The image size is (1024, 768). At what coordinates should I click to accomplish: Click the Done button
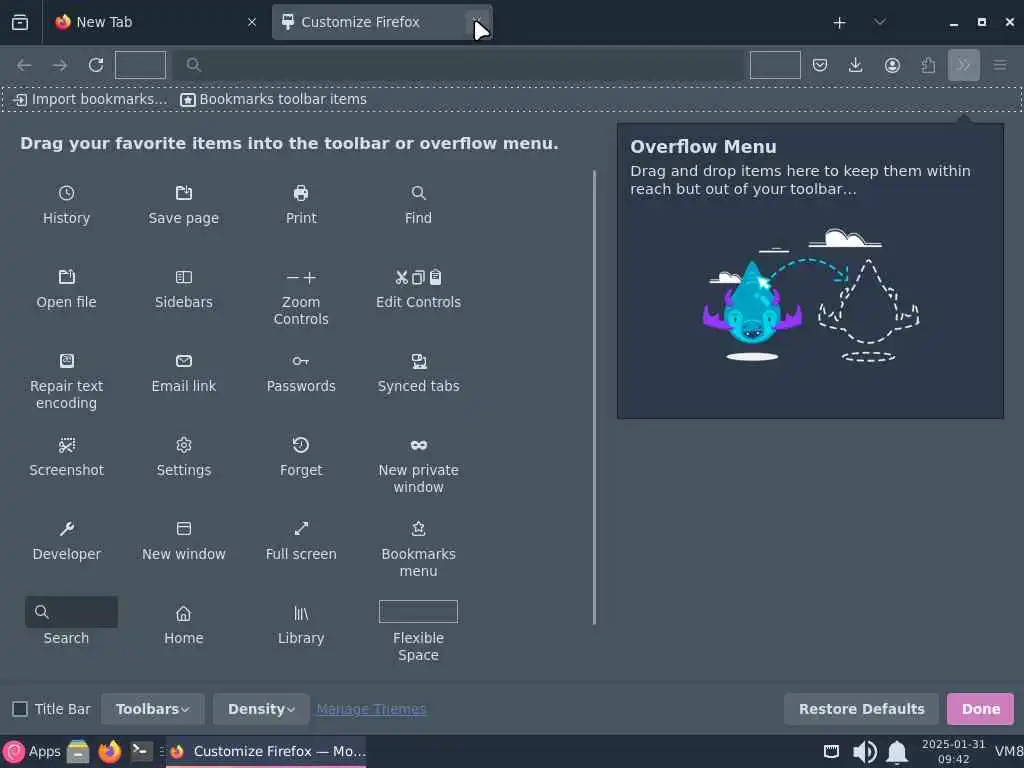pyautogui.click(x=980, y=709)
